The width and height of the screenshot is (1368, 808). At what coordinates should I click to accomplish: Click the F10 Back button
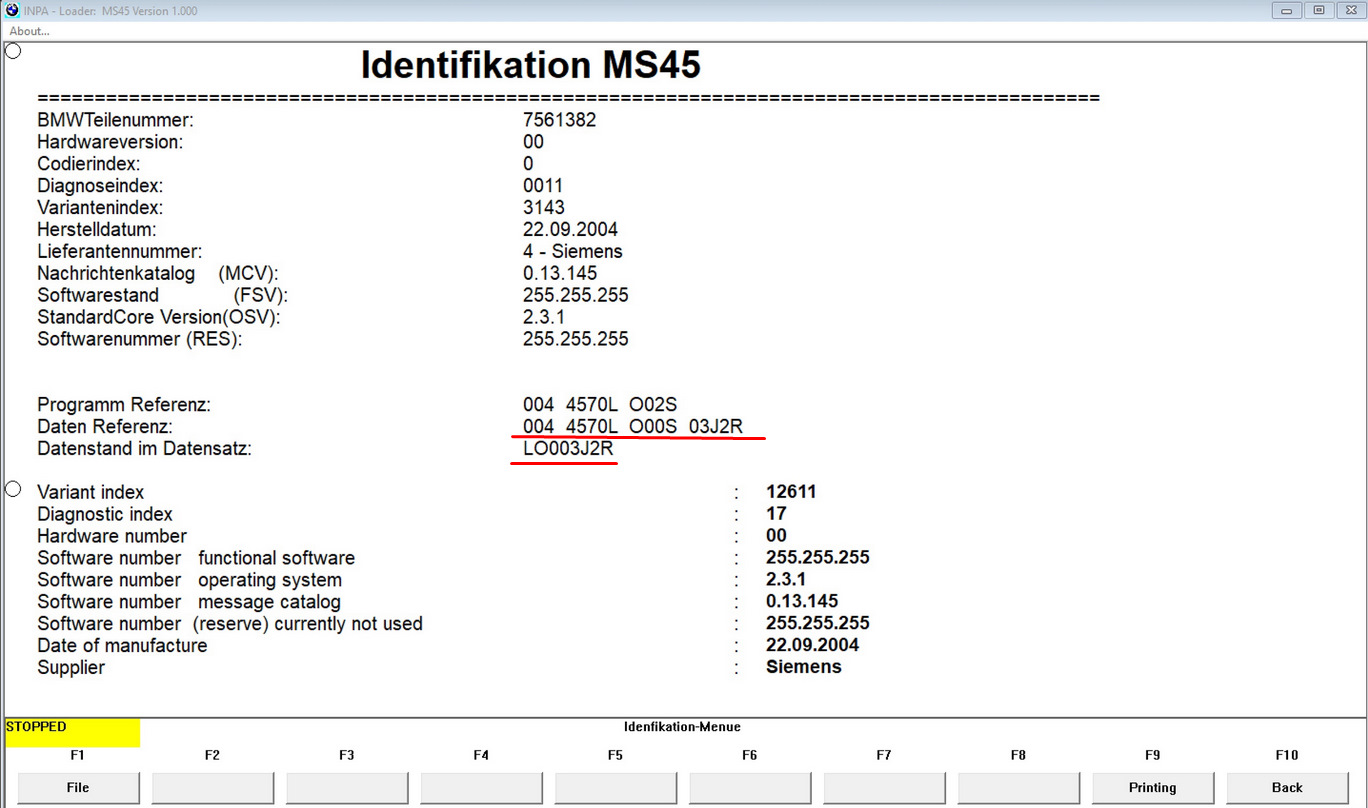pos(1287,788)
